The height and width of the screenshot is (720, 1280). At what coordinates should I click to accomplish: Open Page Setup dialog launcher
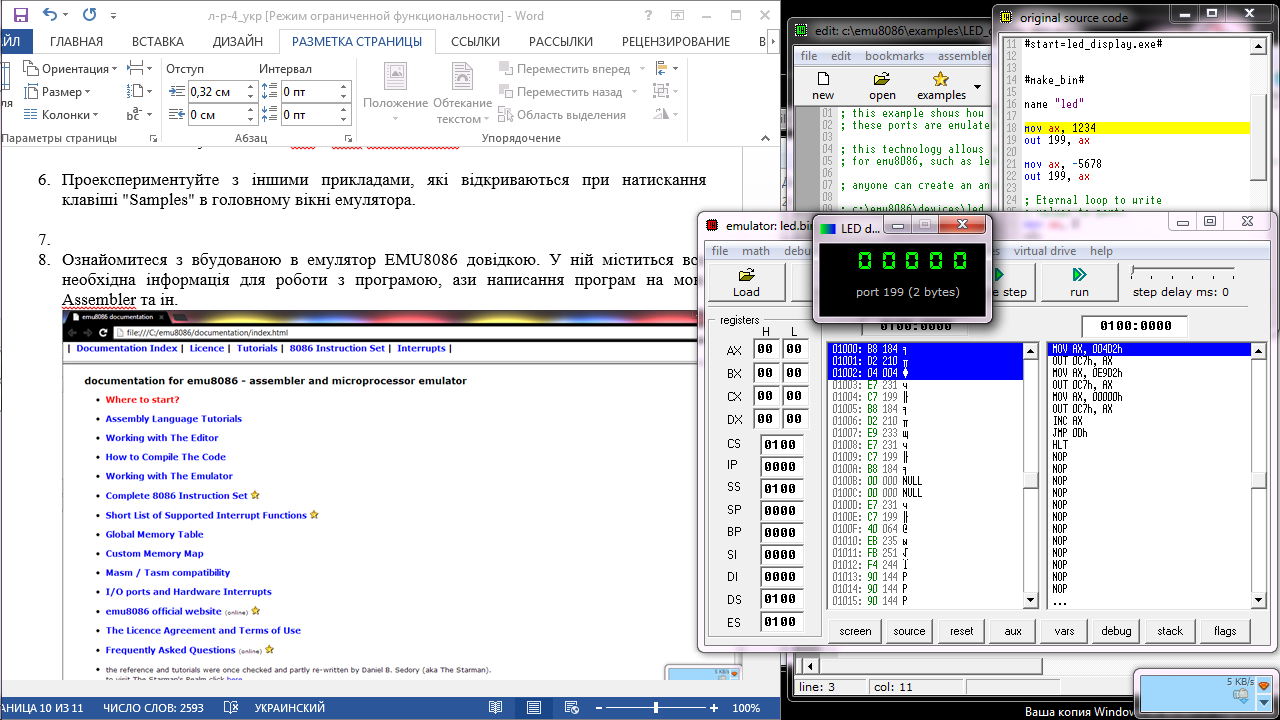153,138
